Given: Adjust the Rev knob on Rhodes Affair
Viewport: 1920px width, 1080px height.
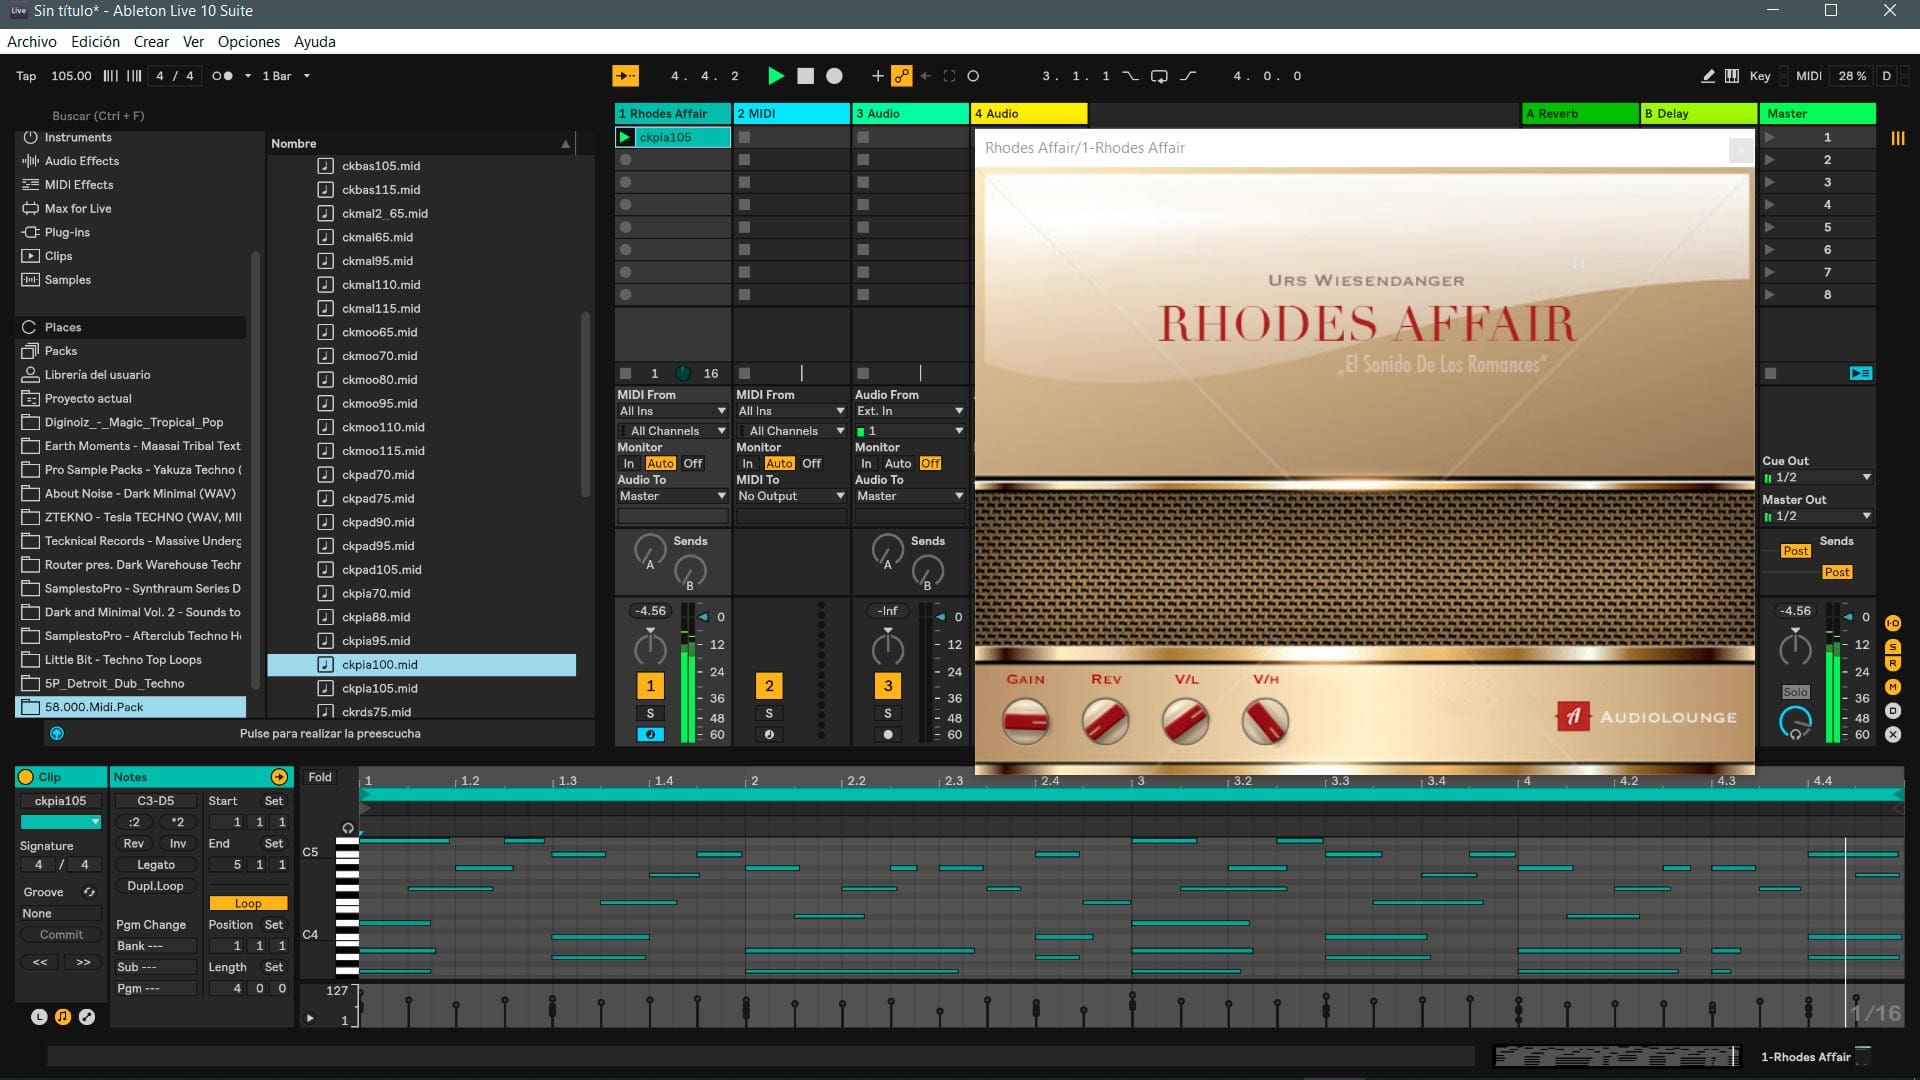Looking at the screenshot, I should 1105,720.
